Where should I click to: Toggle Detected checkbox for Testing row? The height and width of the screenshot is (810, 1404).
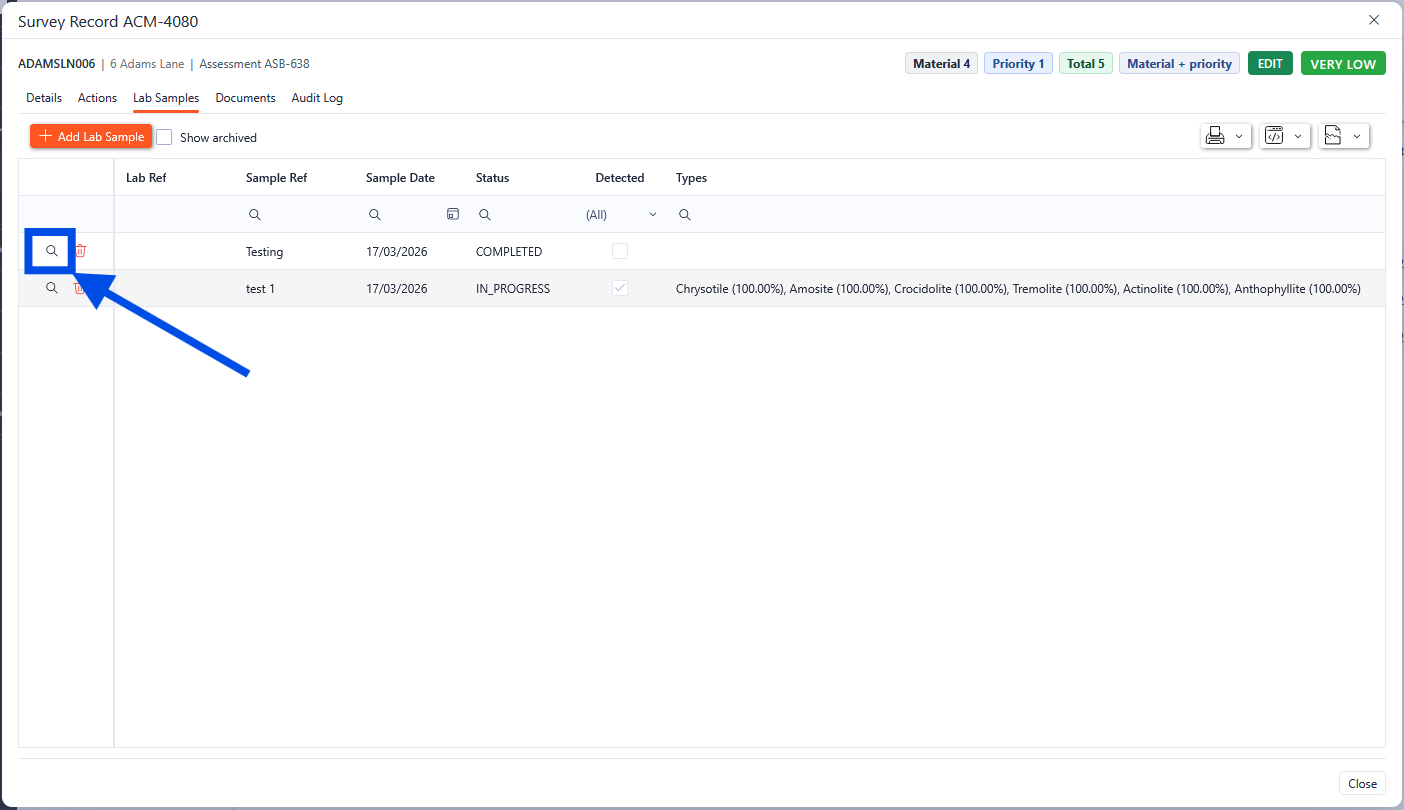[620, 251]
